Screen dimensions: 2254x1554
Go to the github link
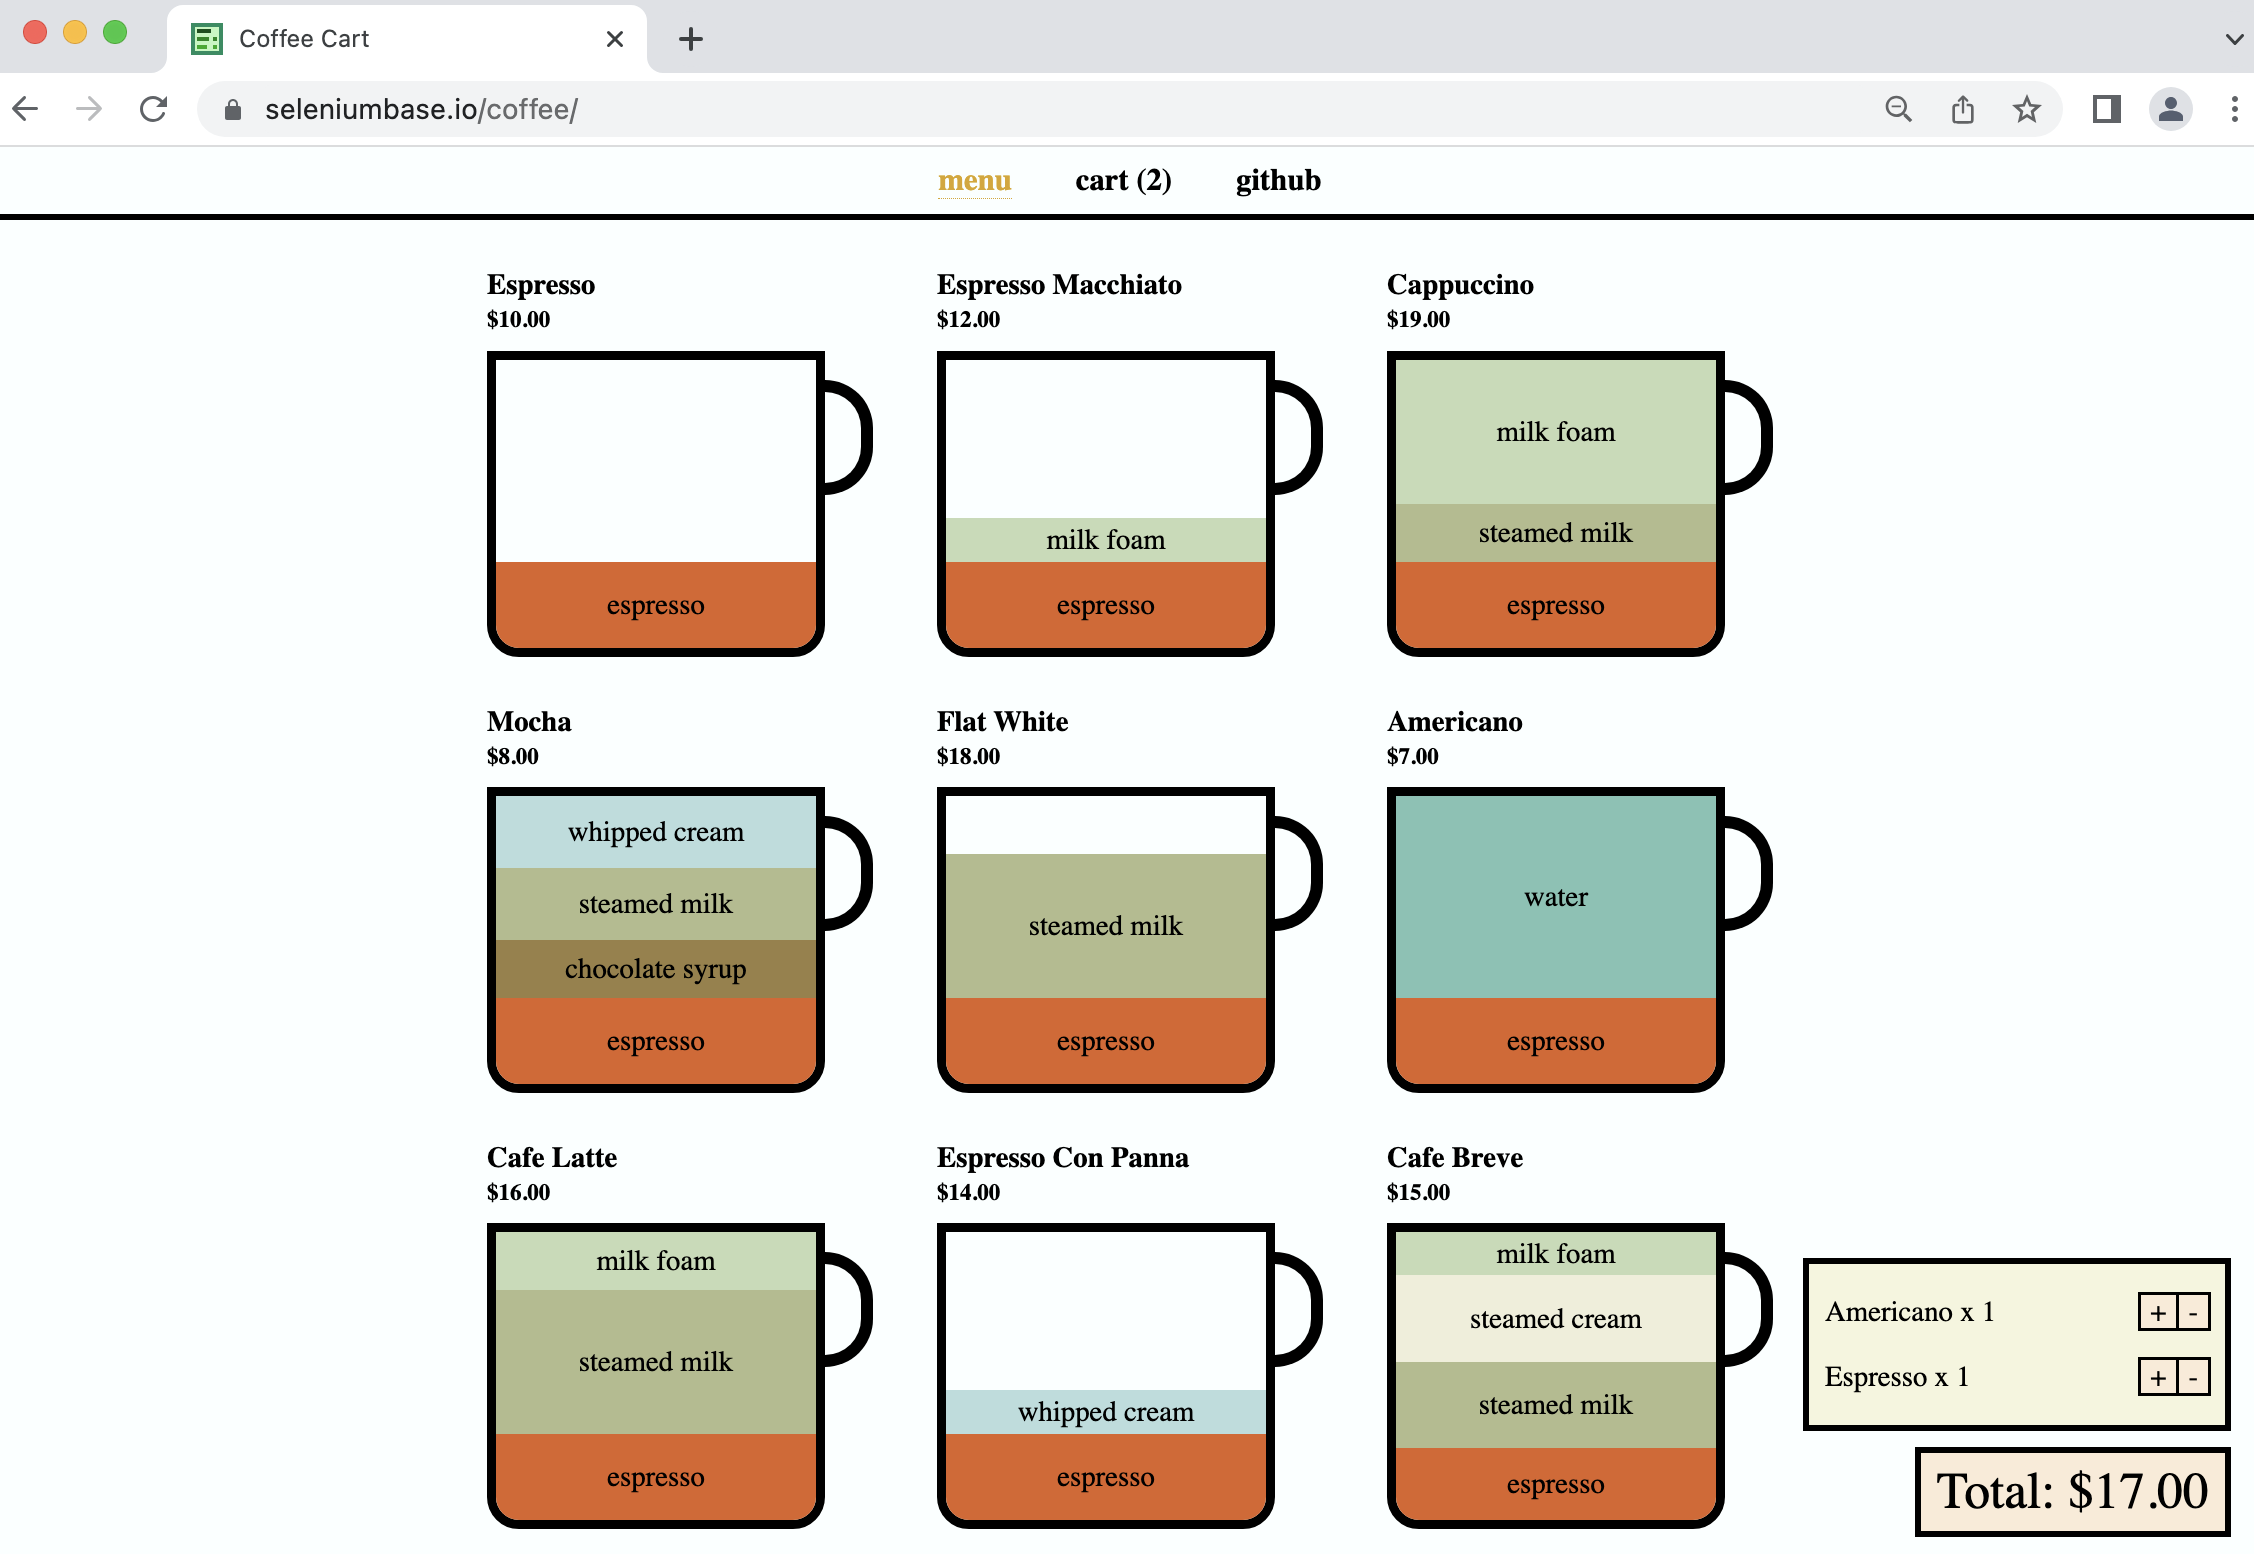[1277, 180]
